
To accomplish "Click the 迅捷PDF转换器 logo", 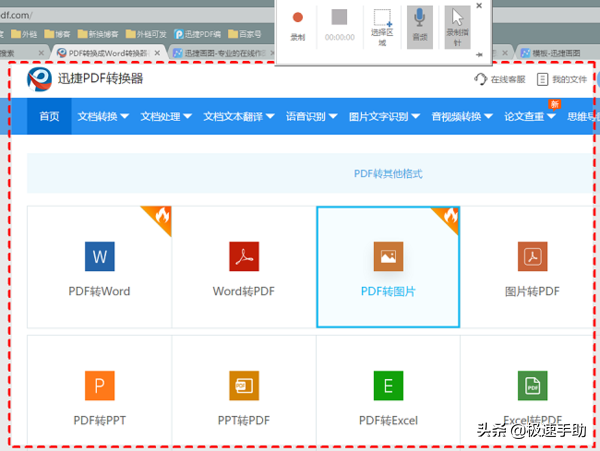I will coord(39,79).
